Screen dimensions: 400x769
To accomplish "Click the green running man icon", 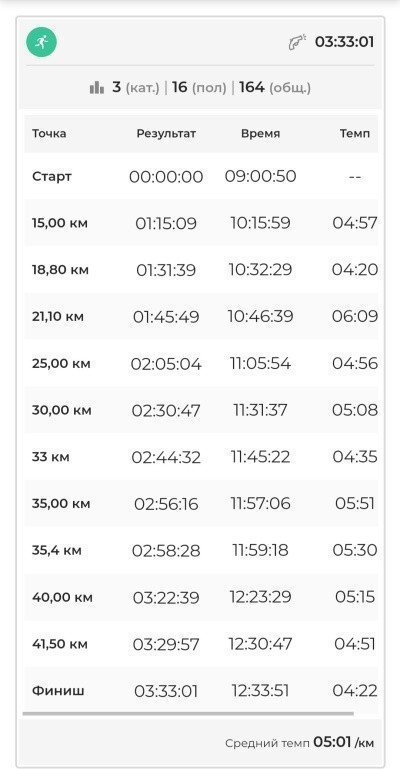I will coord(42,42).
